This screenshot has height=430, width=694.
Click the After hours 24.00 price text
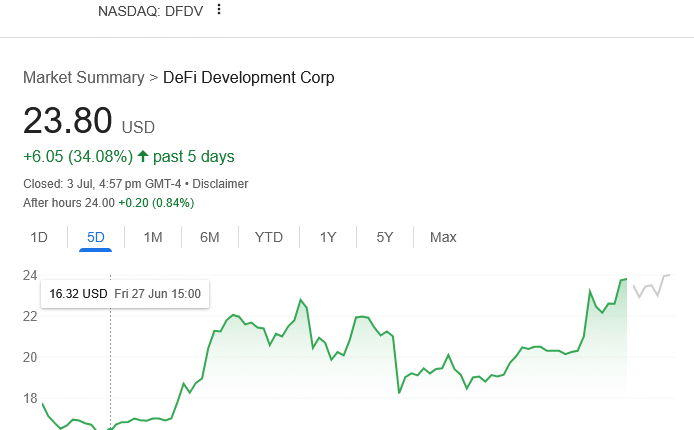coord(69,202)
